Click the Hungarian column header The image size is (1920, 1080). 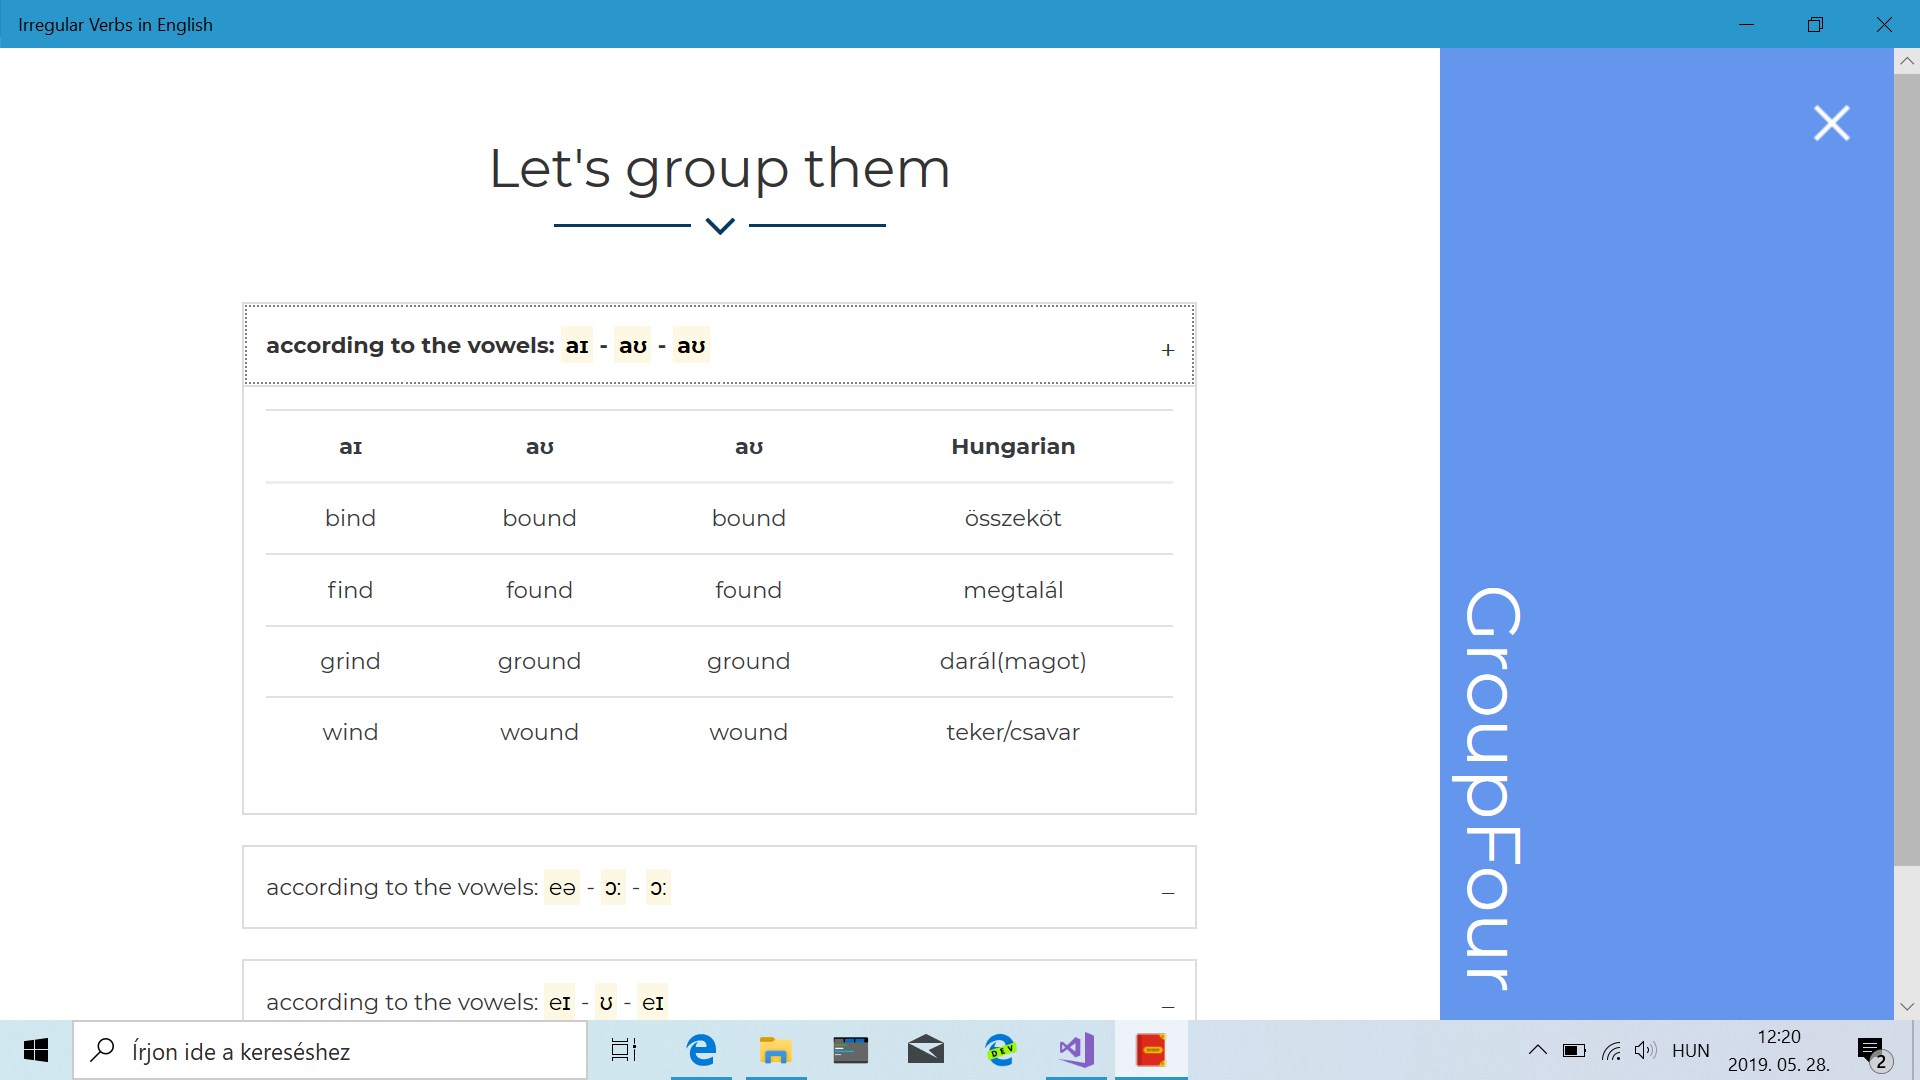coord(1012,447)
